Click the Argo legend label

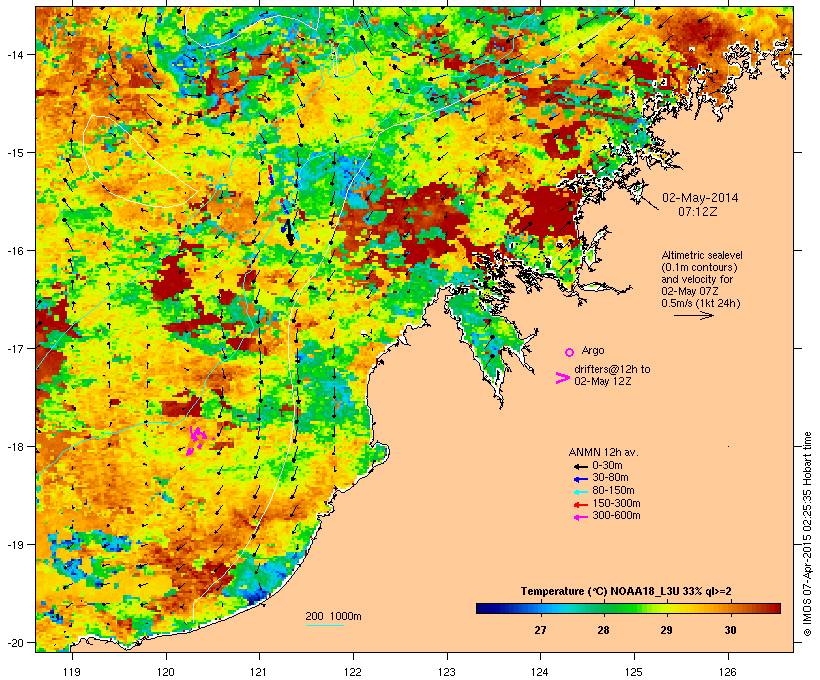(x=593, y=350)
